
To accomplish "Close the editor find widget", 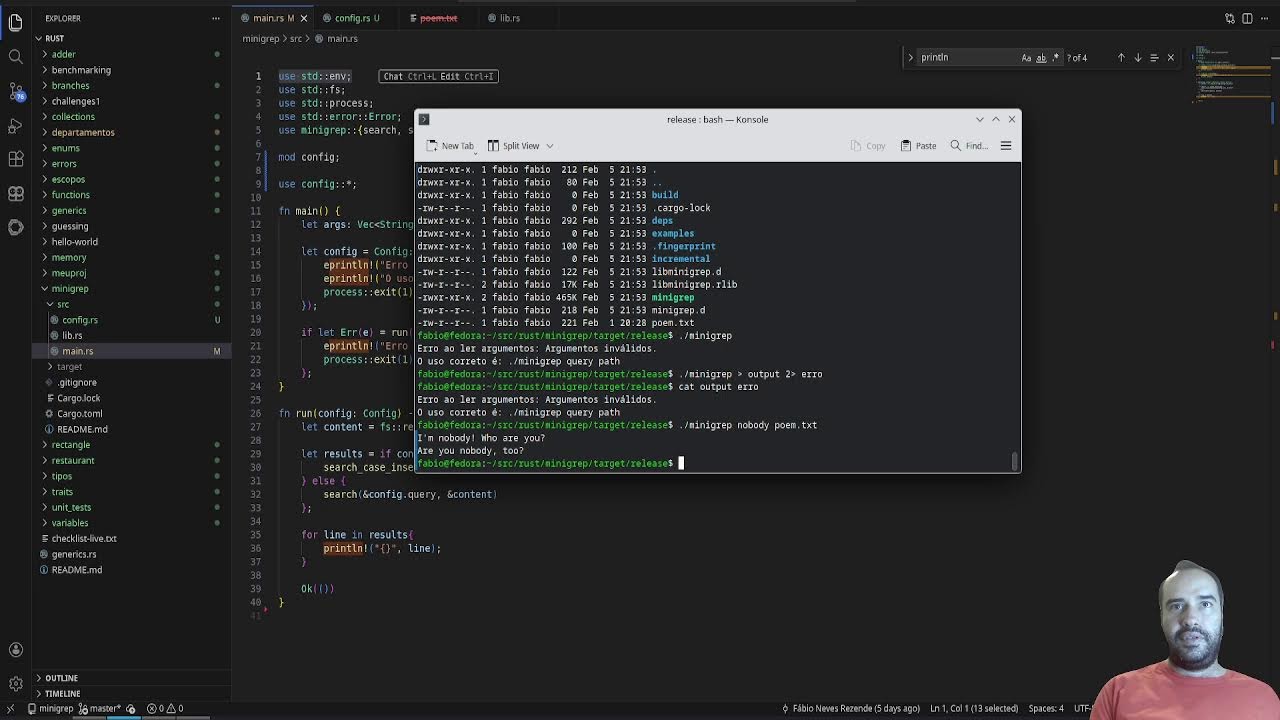I will coord(1171,57).
